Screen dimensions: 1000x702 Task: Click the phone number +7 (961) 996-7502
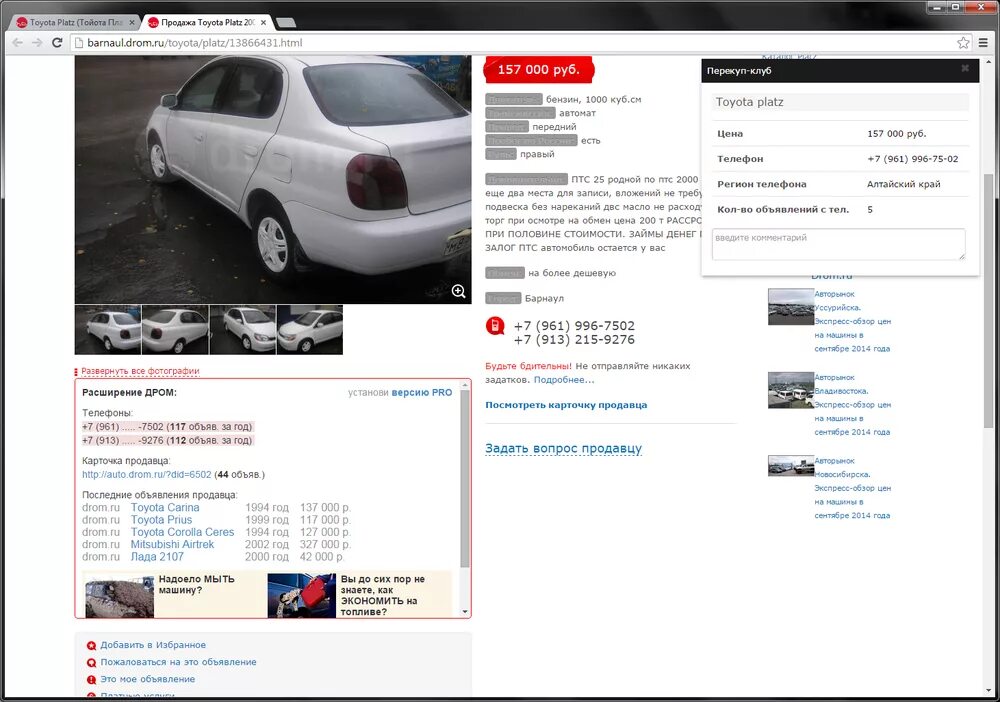pyautogui.click(x=574, y=326)
